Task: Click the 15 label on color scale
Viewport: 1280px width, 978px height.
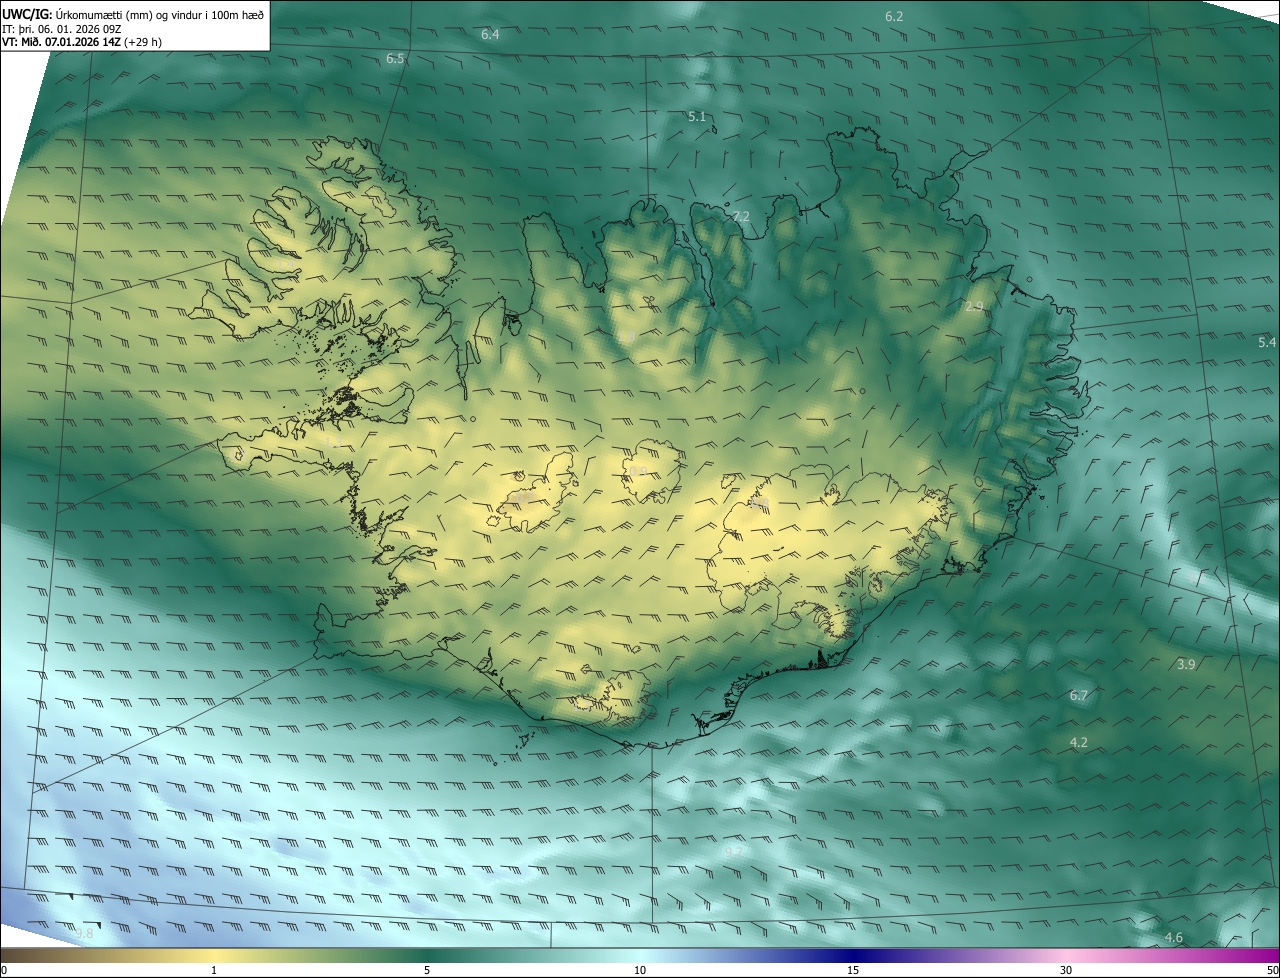Action: [x=853, y=970]
